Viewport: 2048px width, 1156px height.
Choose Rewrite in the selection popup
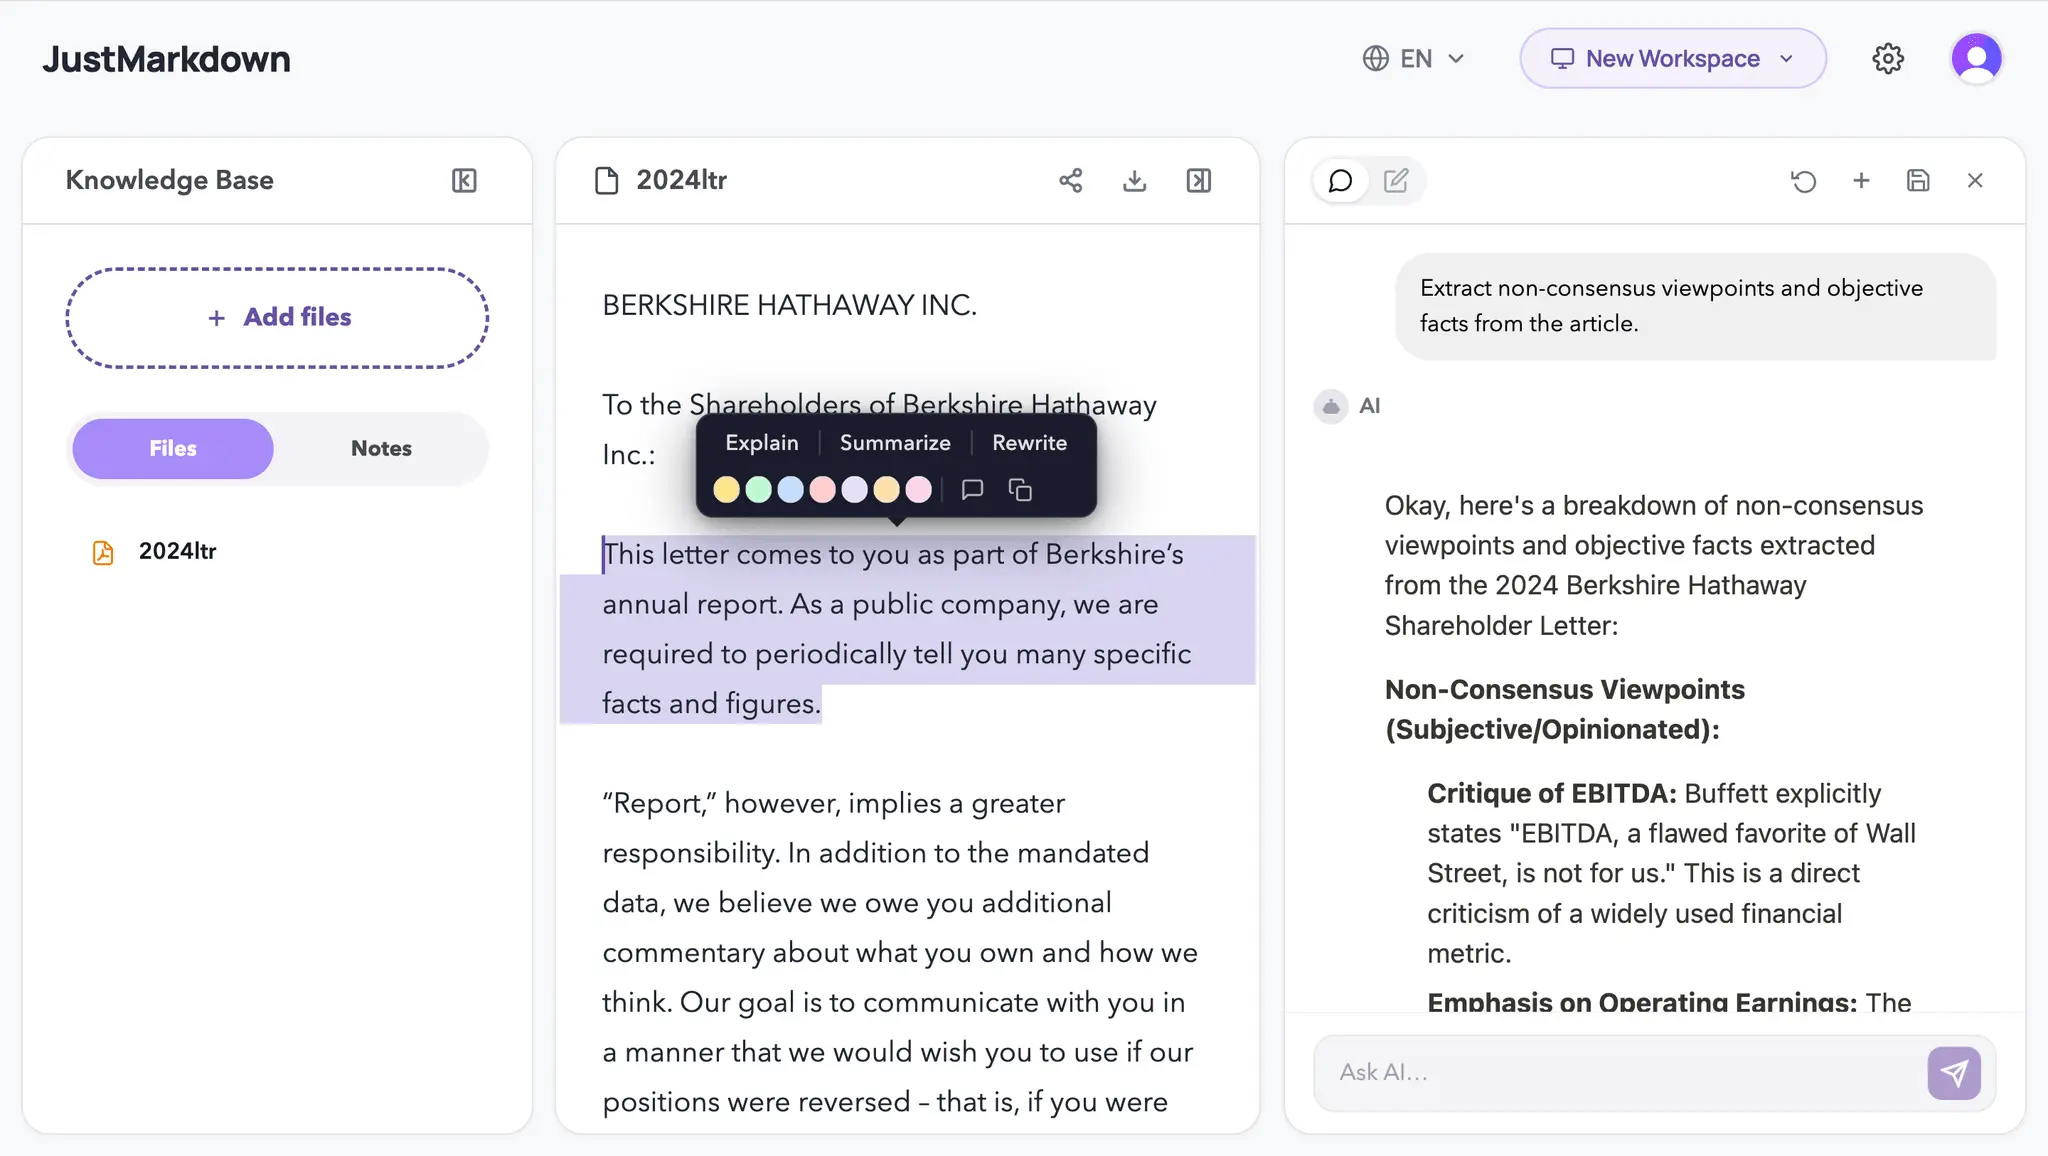(x=1029, y=443)
